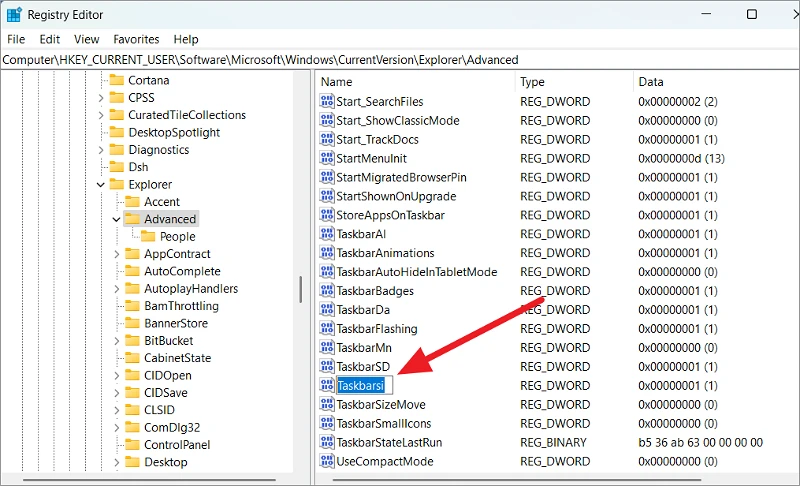Click the icon beside UseCompactMode value
800x486 pixels.
pyautogui.click(x=327, y=461)
